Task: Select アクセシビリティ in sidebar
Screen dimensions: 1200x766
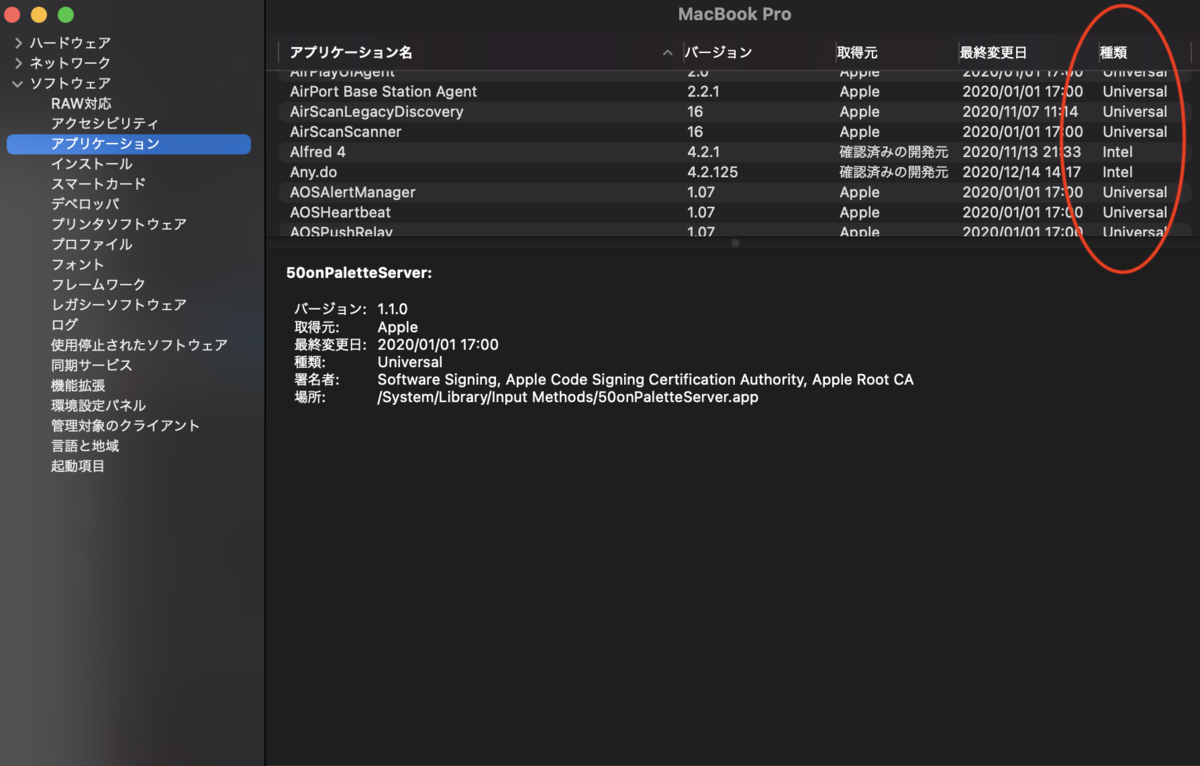Action: (105, 123)
